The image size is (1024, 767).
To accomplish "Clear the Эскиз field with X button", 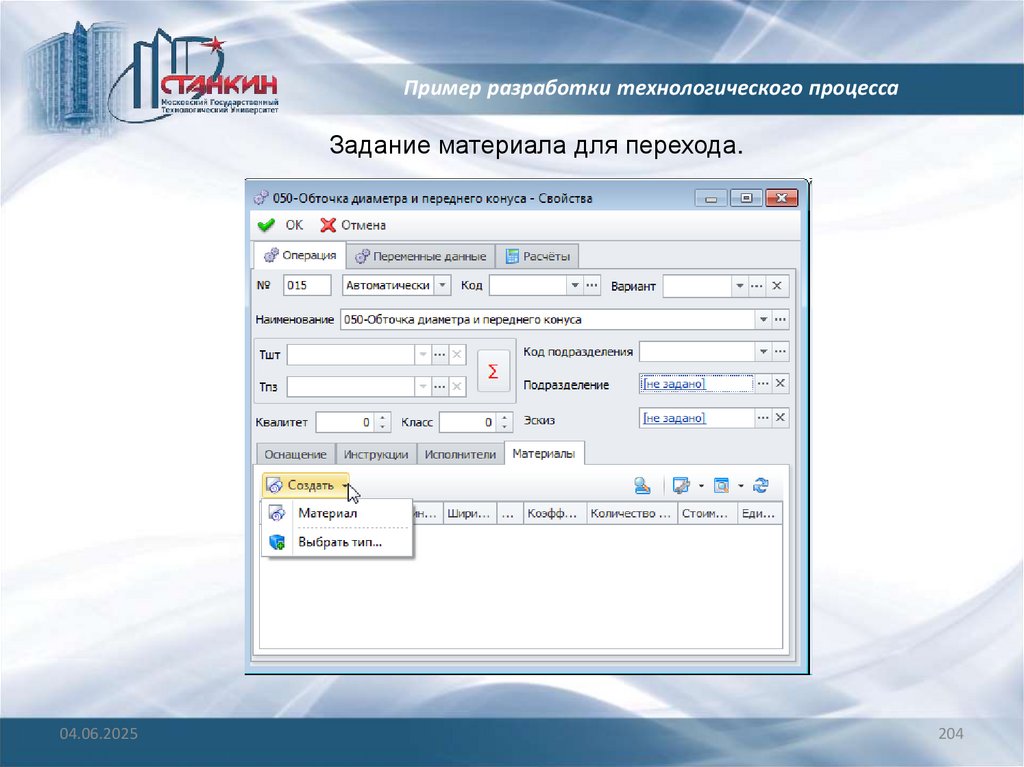I will point(780,417).
